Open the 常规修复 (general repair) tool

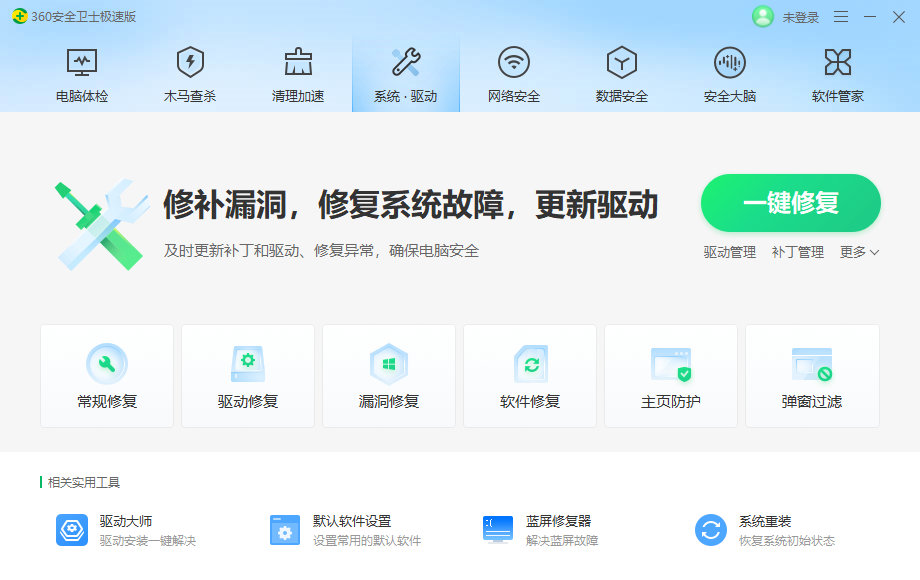coord(107,375)
